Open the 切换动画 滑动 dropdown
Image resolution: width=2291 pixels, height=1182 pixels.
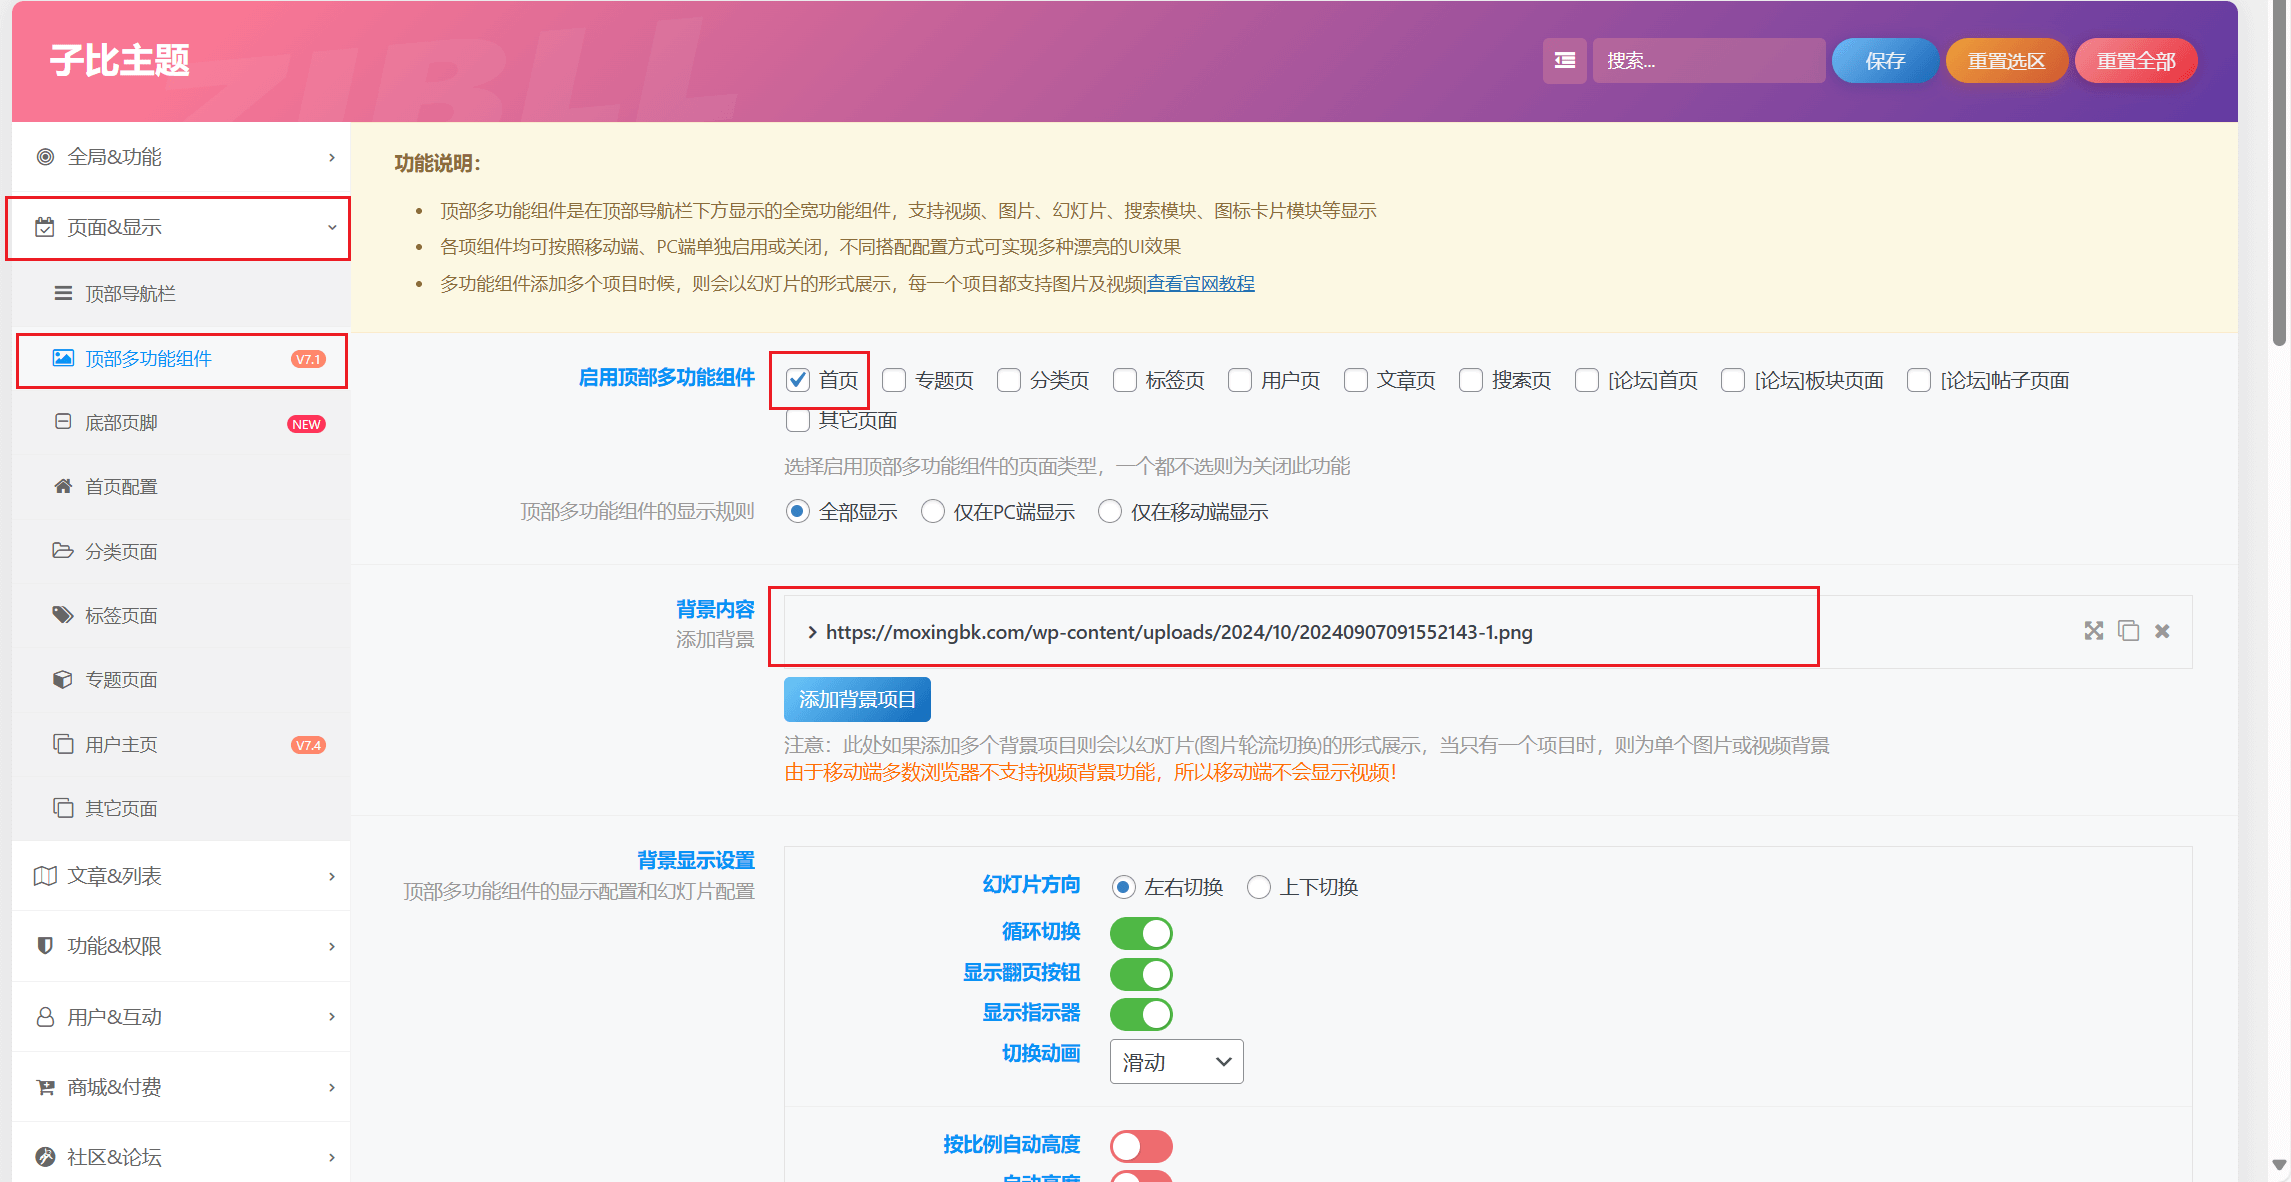(x=1177, y=1062)
